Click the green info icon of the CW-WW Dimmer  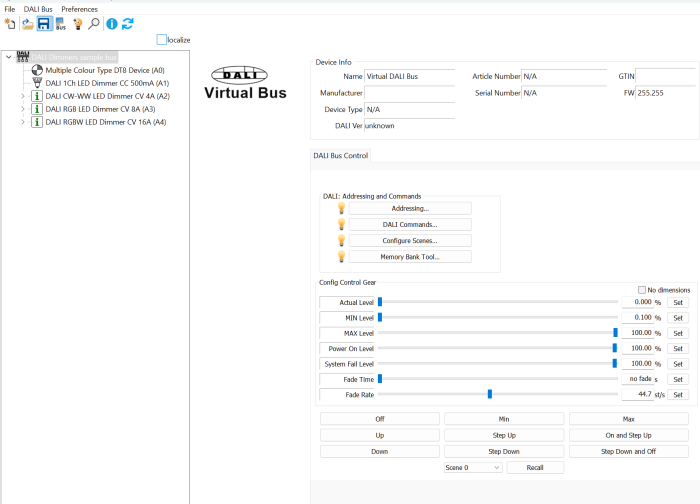click(x=37, y=96)
